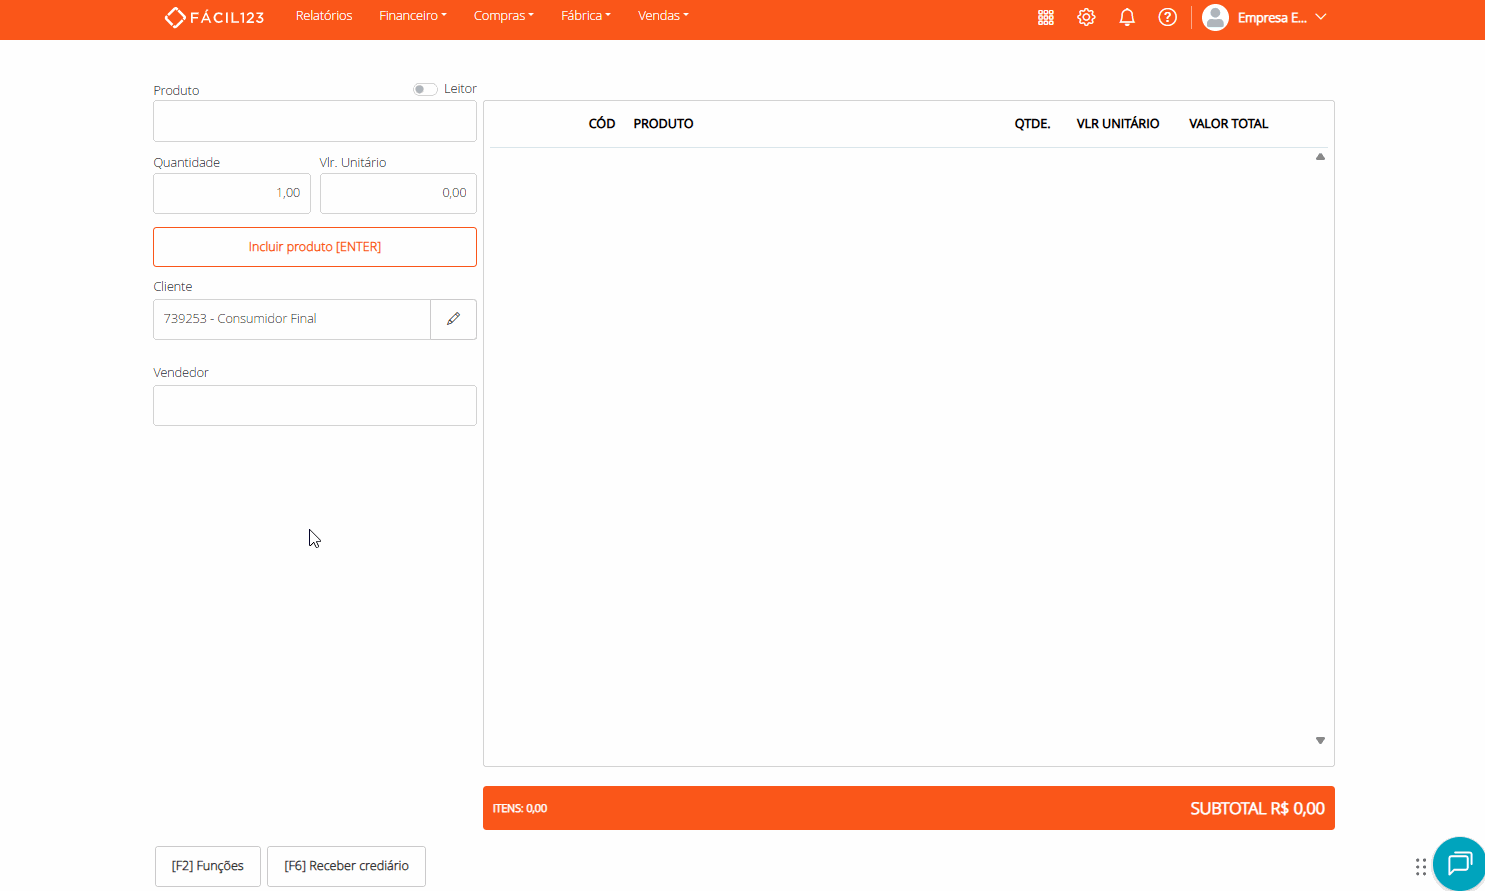
Task: Open the apps grid icon
Action: [1046, 17]
